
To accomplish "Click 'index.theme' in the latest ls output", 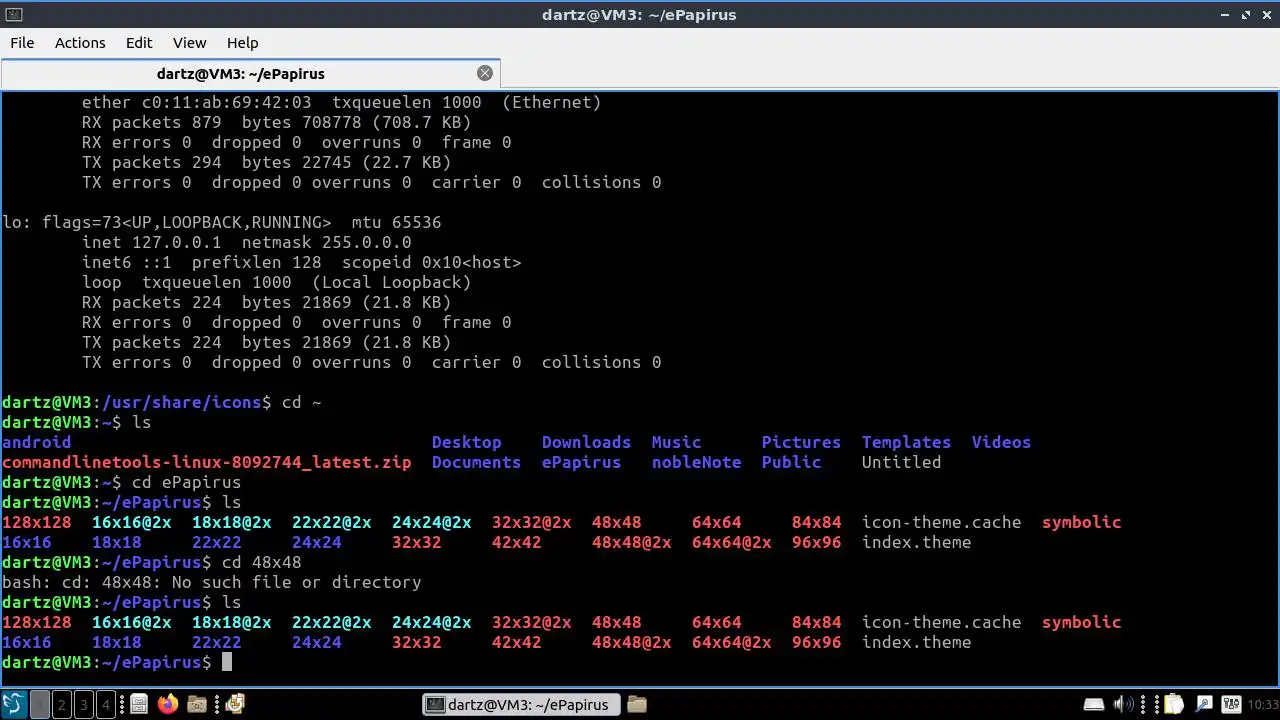I will click(x=917, y=642).
